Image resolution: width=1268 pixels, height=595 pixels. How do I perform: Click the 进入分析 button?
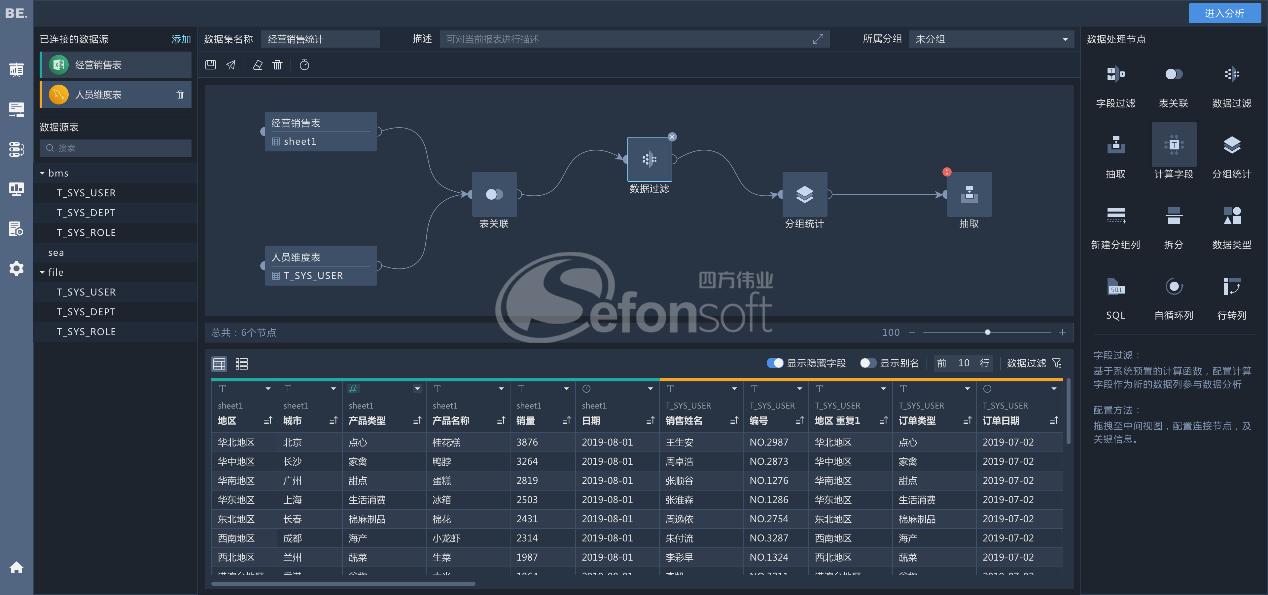click(x=1224, y=13)
